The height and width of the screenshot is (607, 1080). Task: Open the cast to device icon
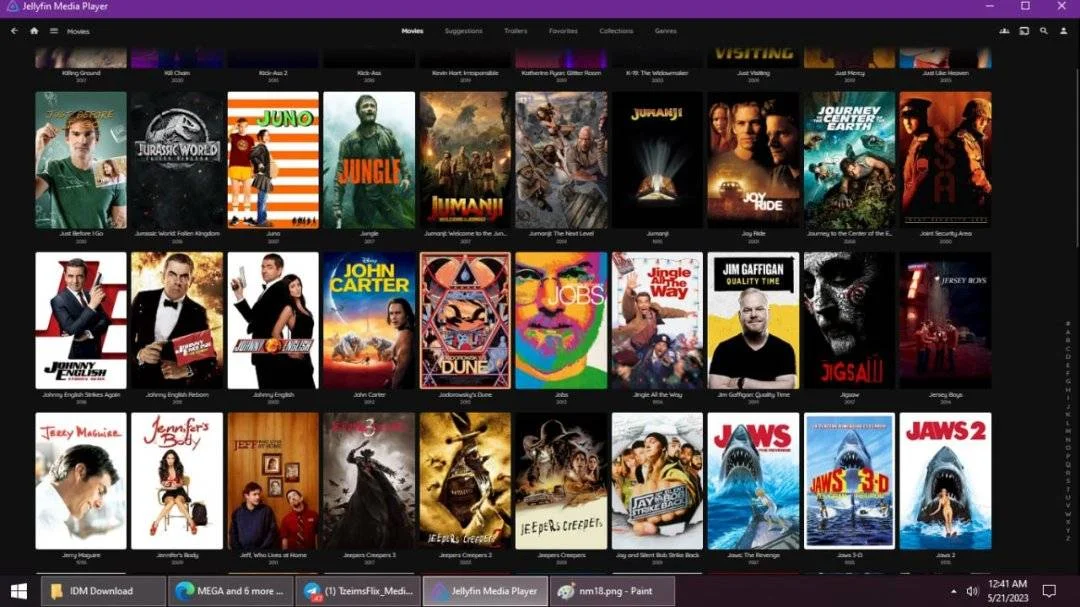[1024, 31]
